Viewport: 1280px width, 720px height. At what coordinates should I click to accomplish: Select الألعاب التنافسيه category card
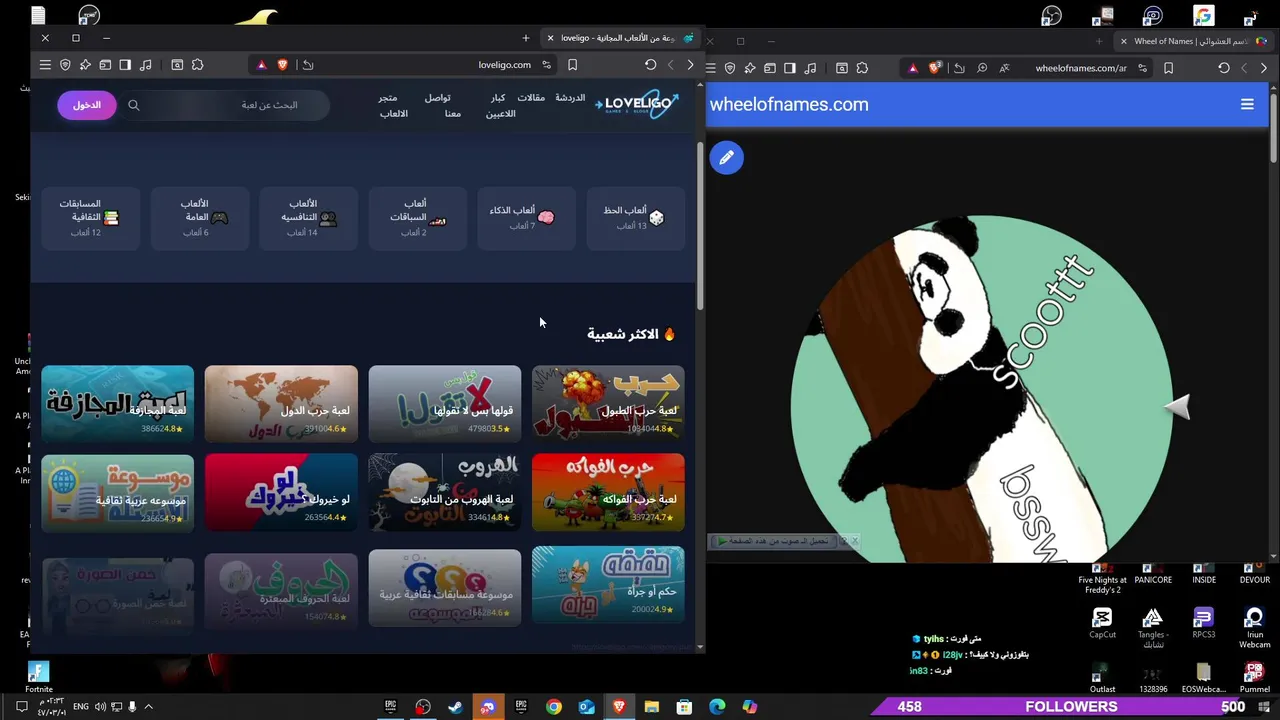(x=308, y=218)
